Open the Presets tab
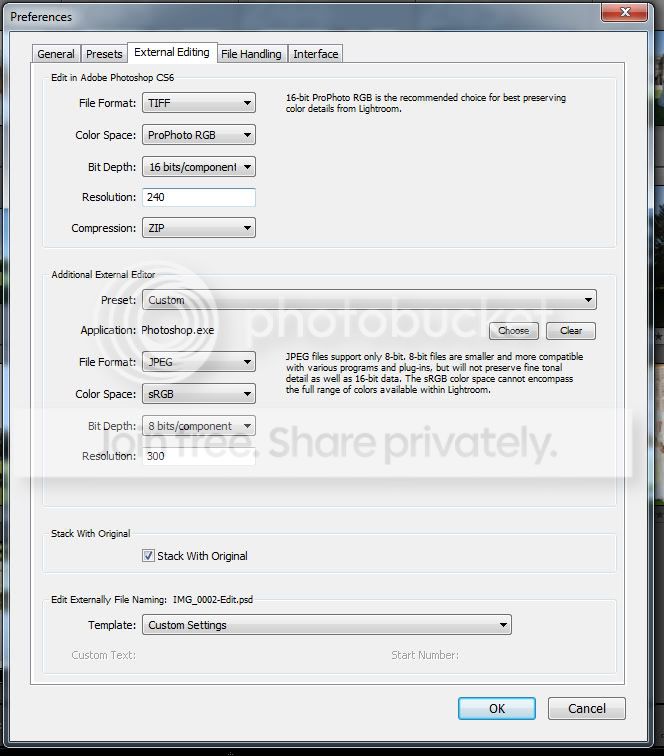 [x=104, y=54]
